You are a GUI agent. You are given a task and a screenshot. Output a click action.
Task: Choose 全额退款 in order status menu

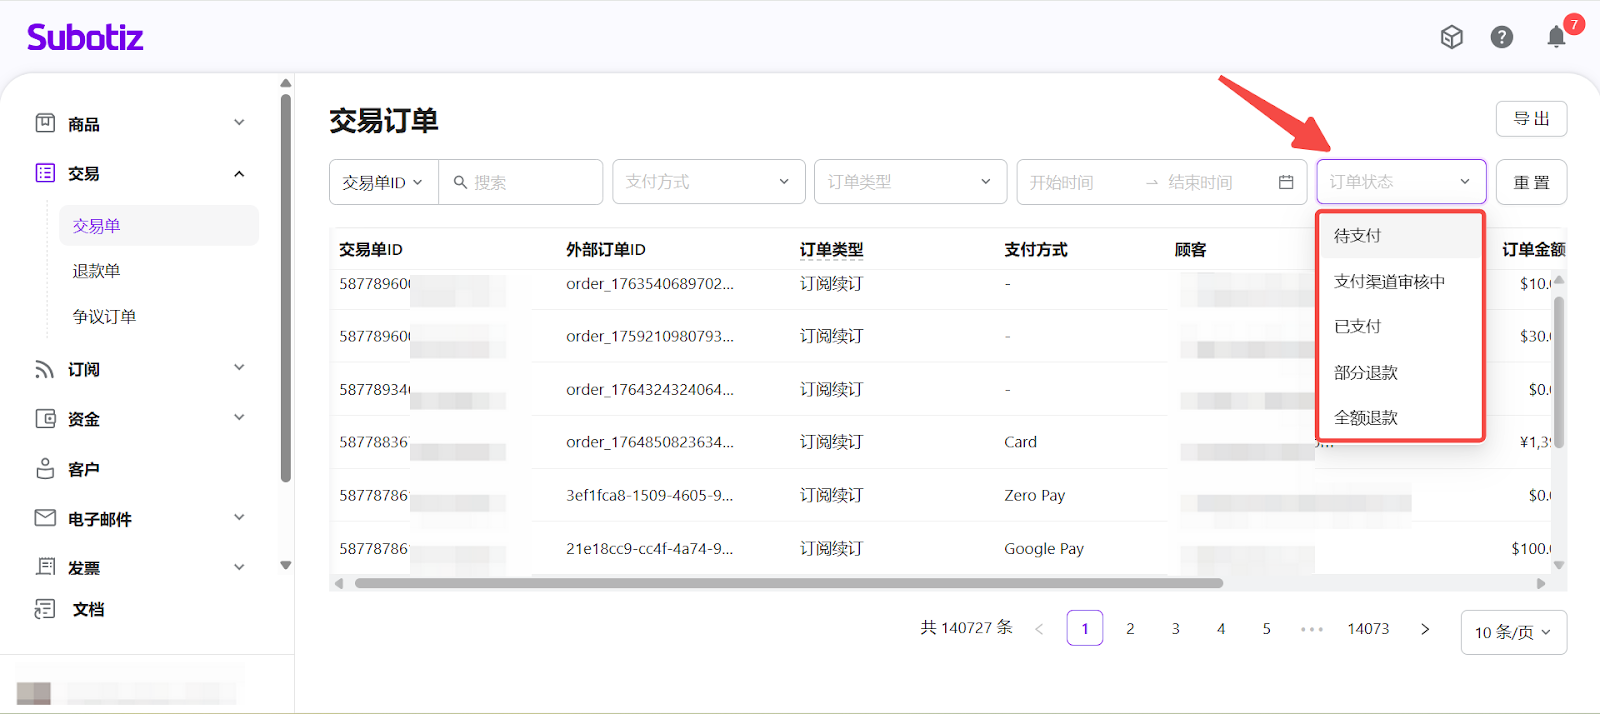coord(1366,418)
